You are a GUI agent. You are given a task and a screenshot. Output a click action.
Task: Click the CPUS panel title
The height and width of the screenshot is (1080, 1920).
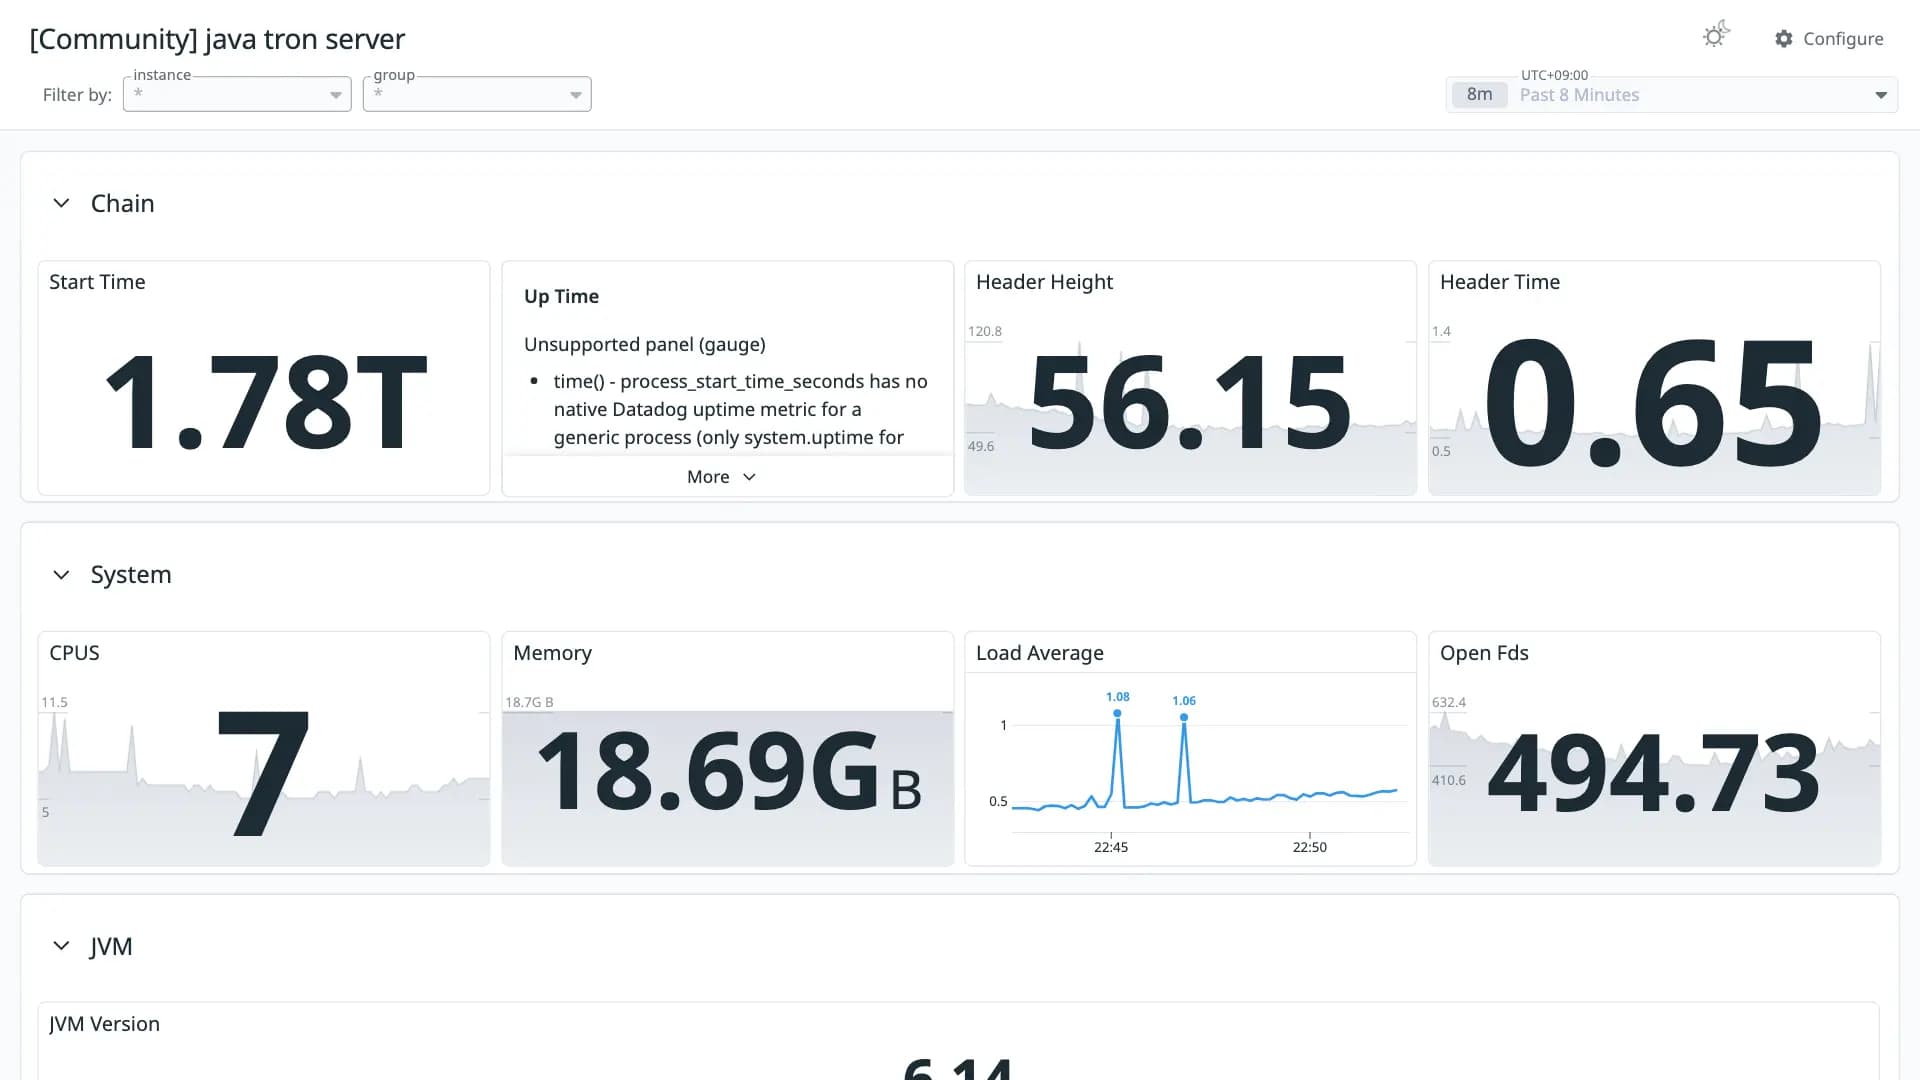tap(75, 653)
